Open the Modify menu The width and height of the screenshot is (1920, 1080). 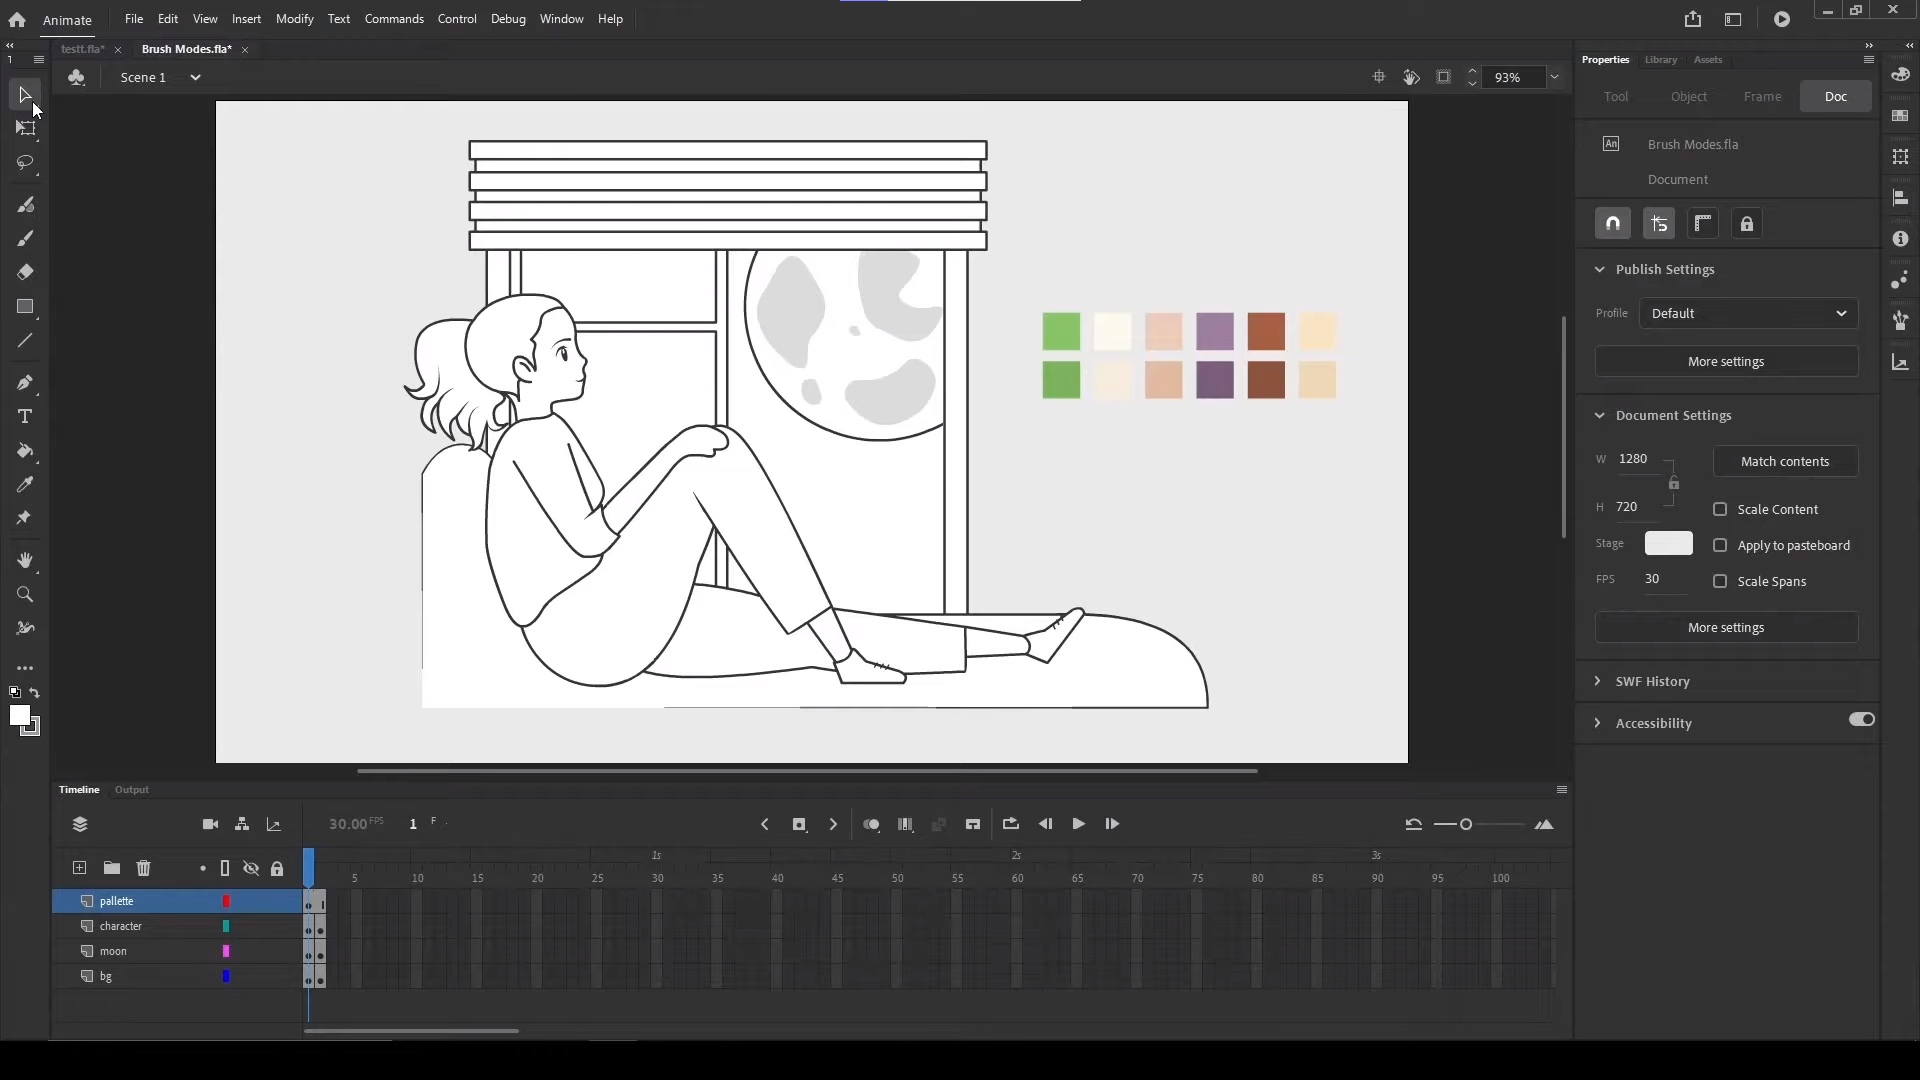click(294, 18)
